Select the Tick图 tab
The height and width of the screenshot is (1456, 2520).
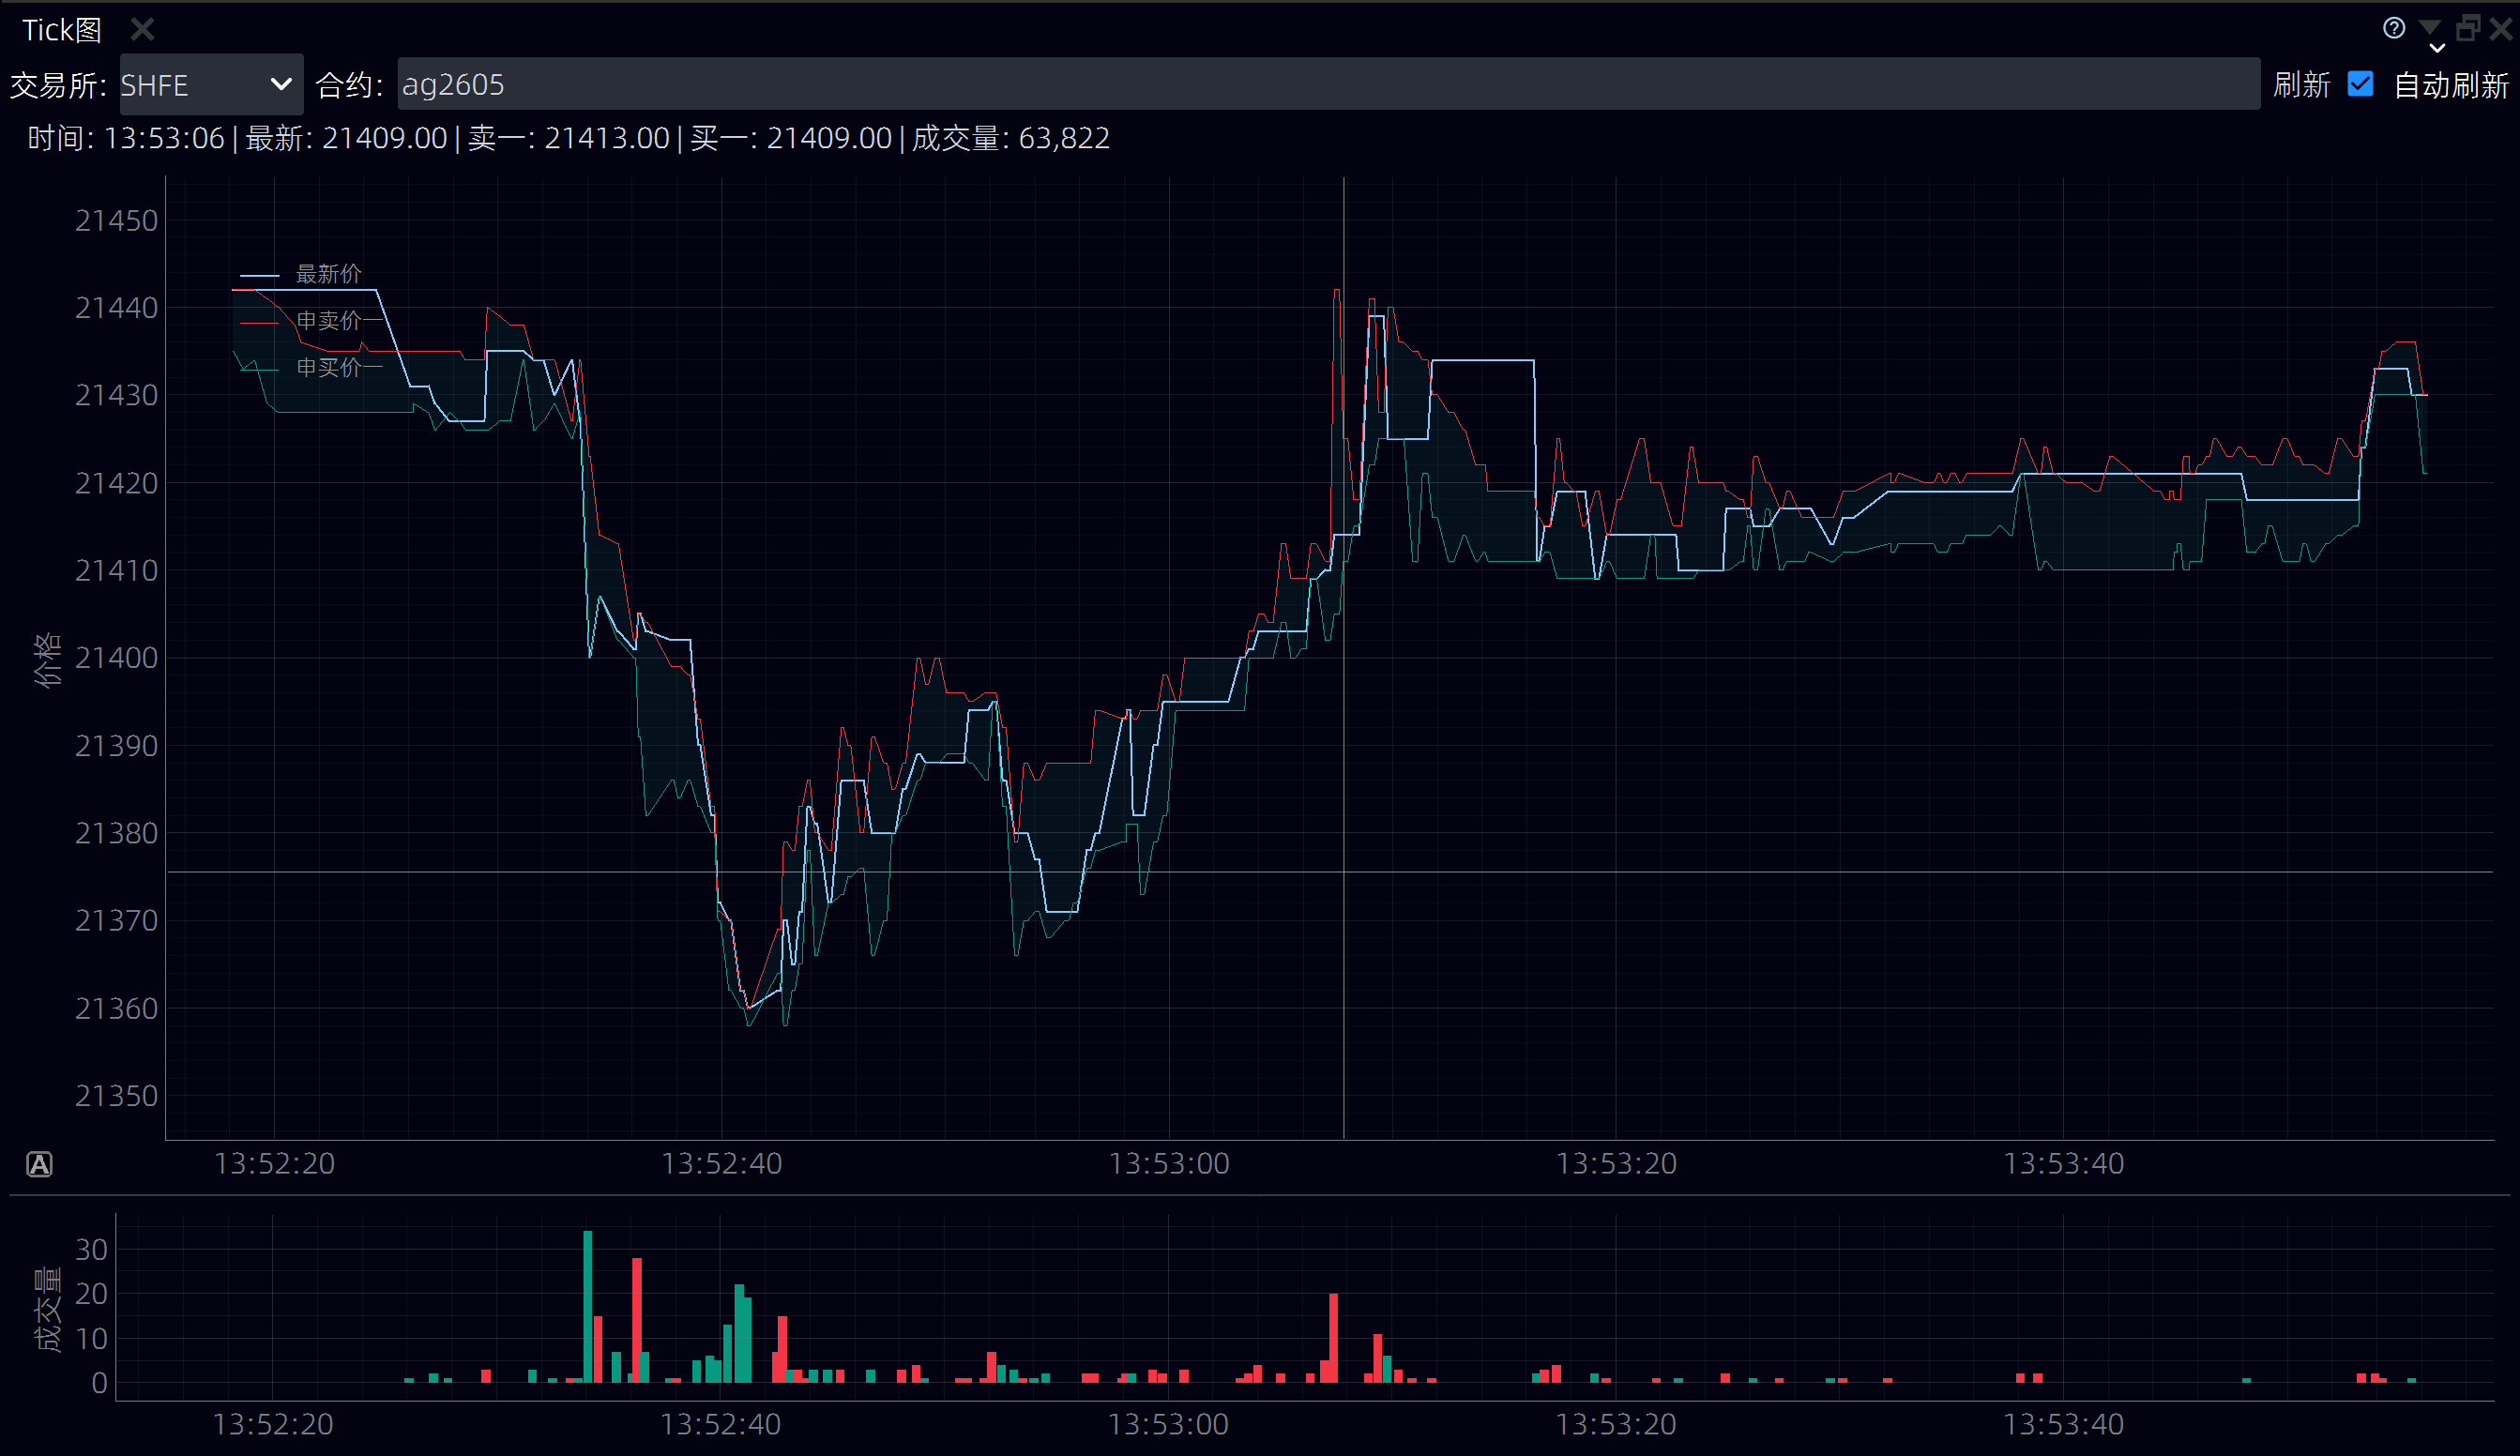click(62, 30)
